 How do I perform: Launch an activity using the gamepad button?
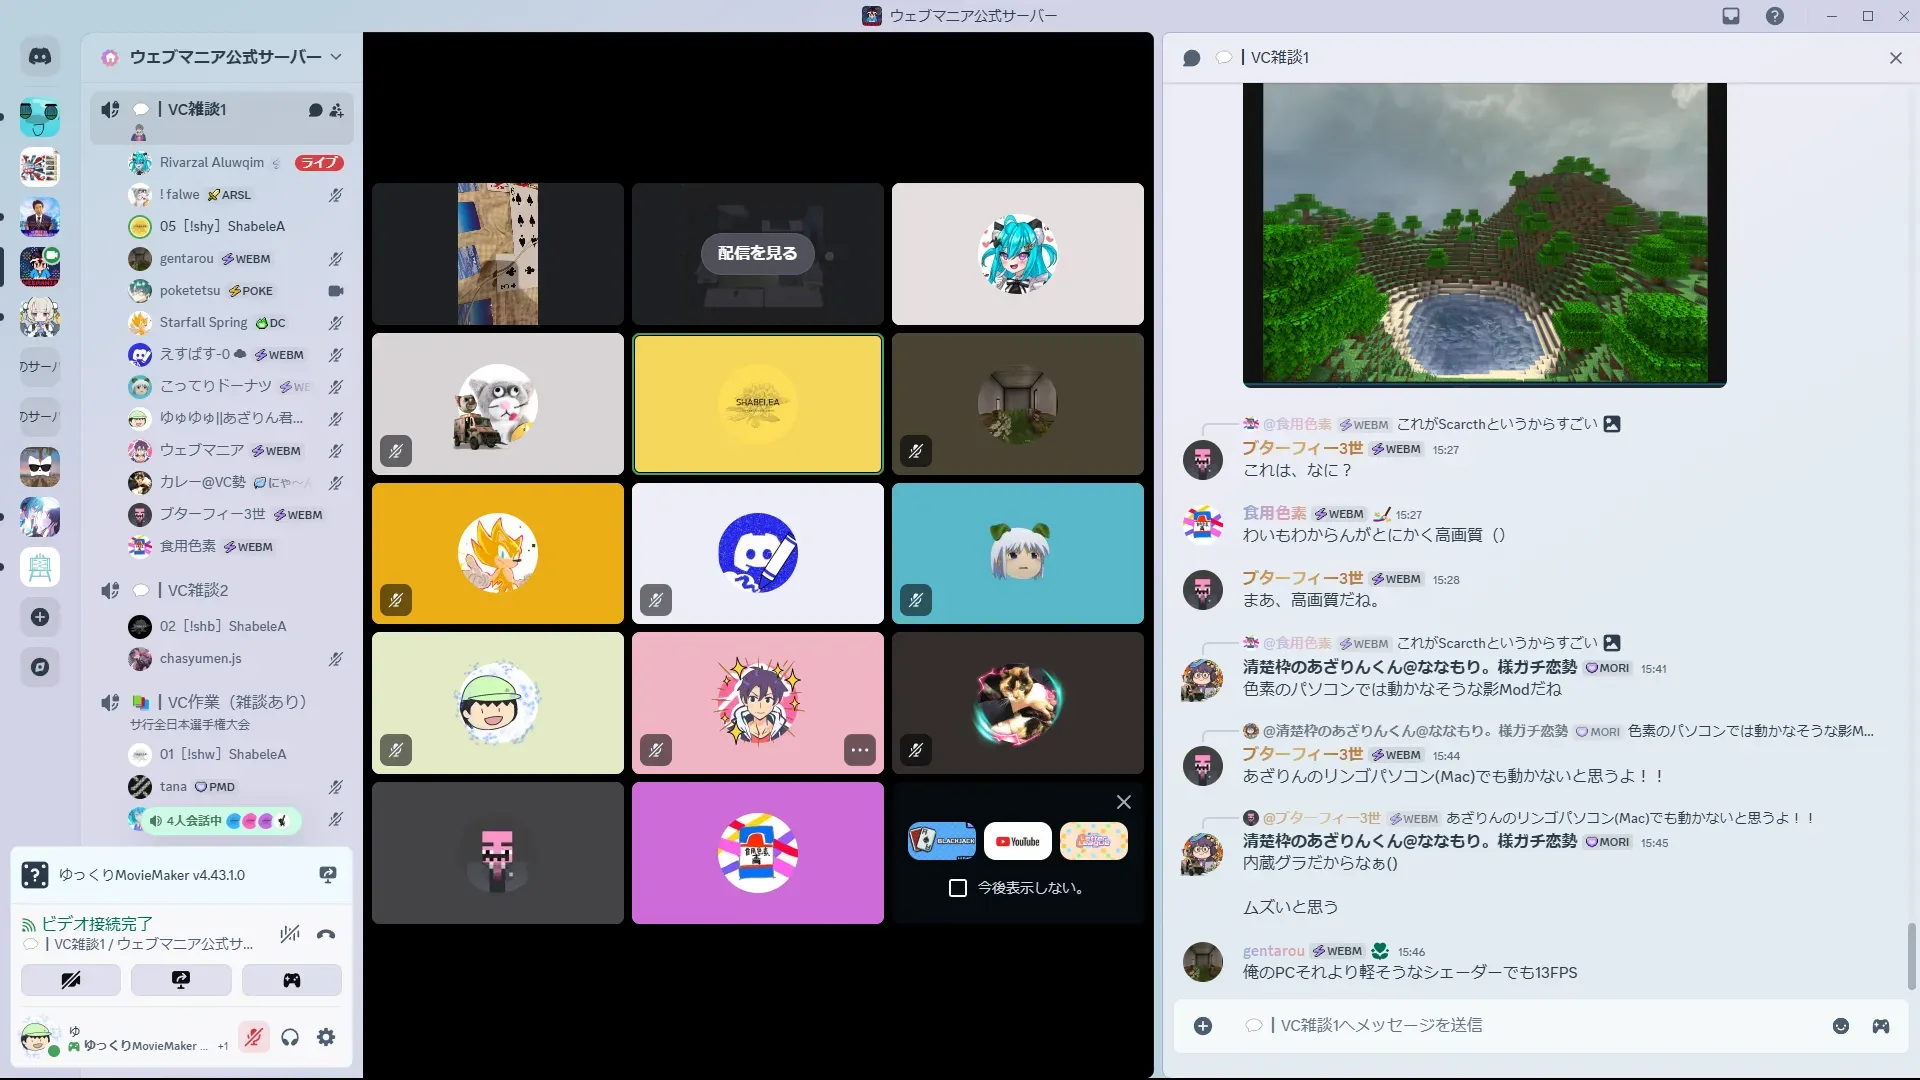point(291,980)
